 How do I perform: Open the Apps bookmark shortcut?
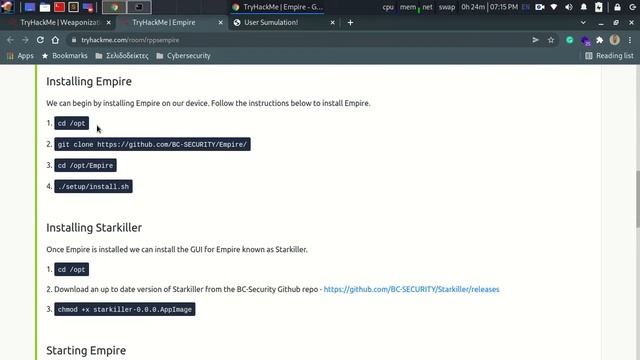click(20, 56)
